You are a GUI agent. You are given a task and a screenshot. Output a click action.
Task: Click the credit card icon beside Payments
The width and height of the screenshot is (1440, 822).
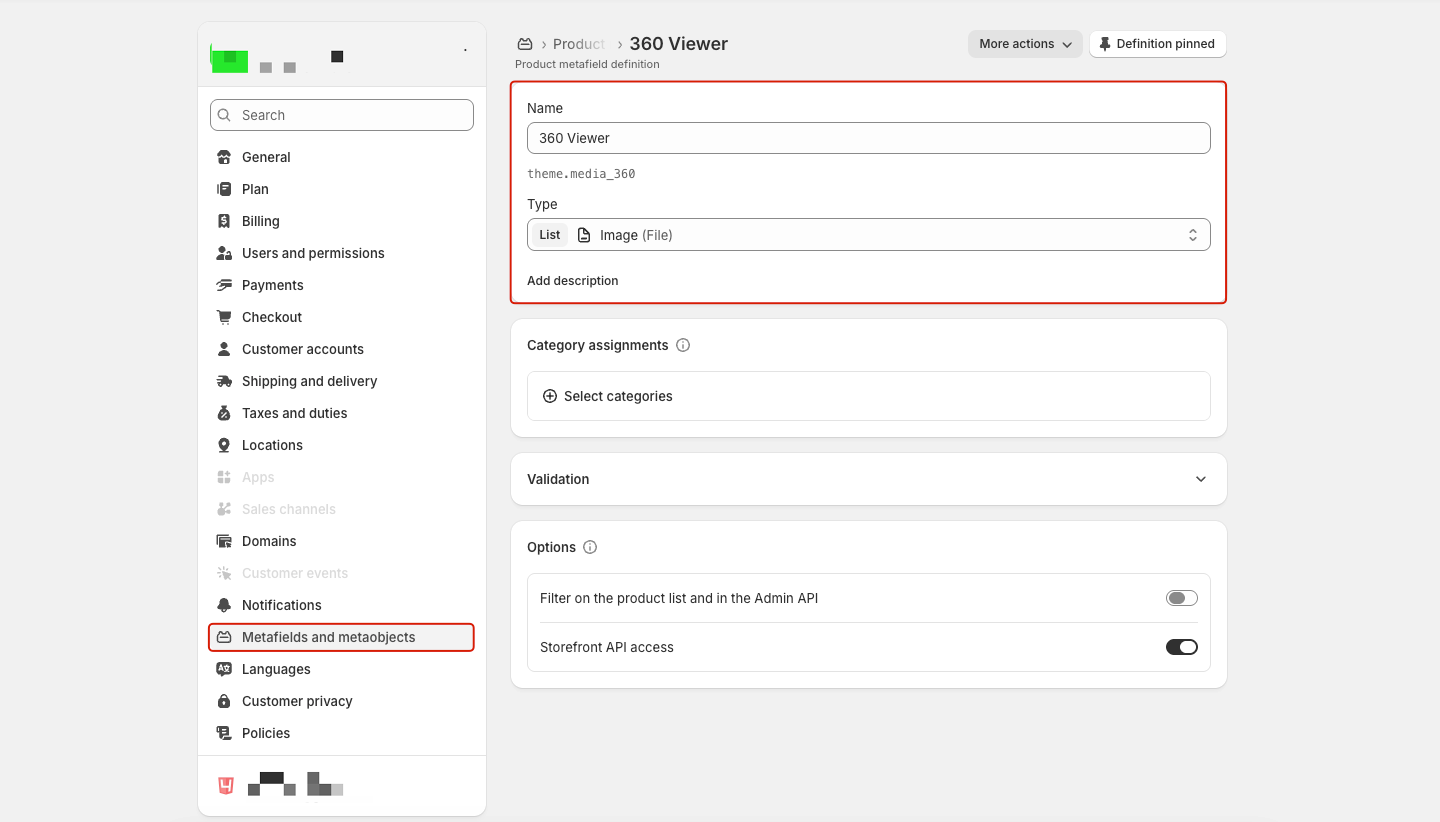tap(224, 285)
